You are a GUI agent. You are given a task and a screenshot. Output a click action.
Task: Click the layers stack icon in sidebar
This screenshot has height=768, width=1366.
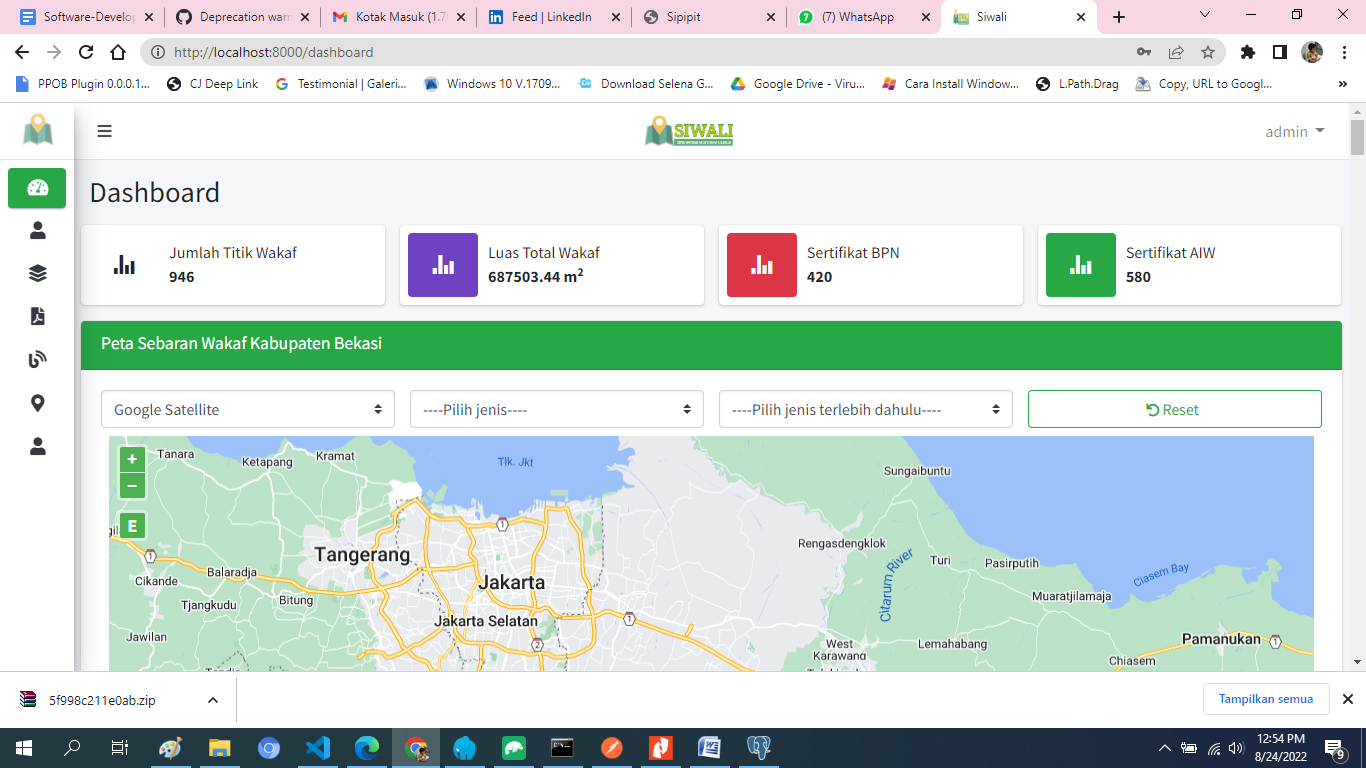[38, 273]
